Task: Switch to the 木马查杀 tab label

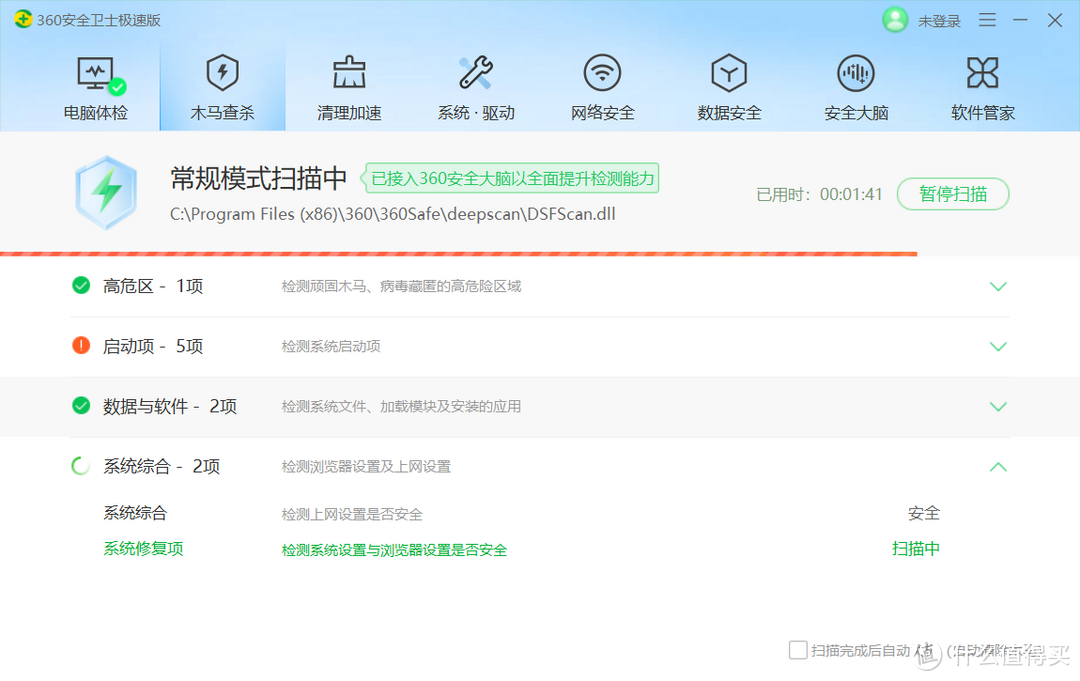Action: pos(222,113)
